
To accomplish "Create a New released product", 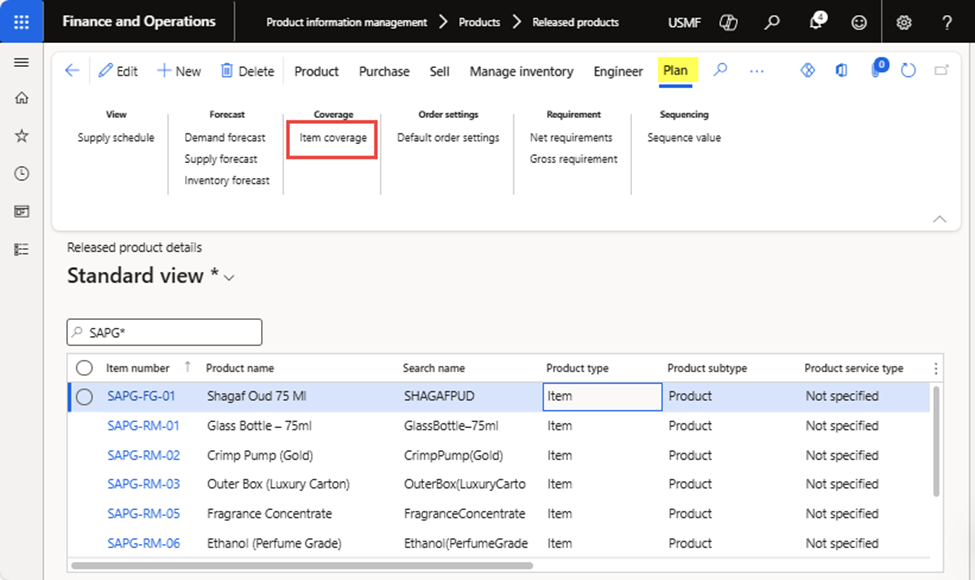I will (179, 71).
